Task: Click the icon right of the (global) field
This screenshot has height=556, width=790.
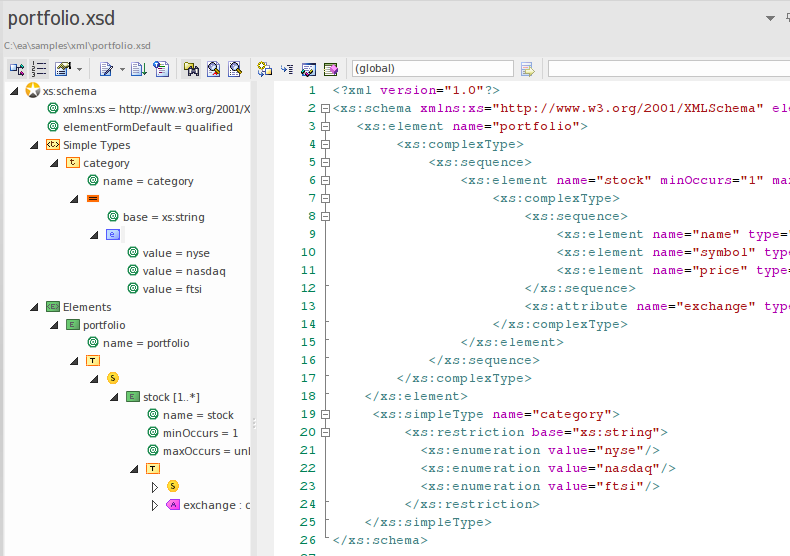Action: (x=528, y=69)
